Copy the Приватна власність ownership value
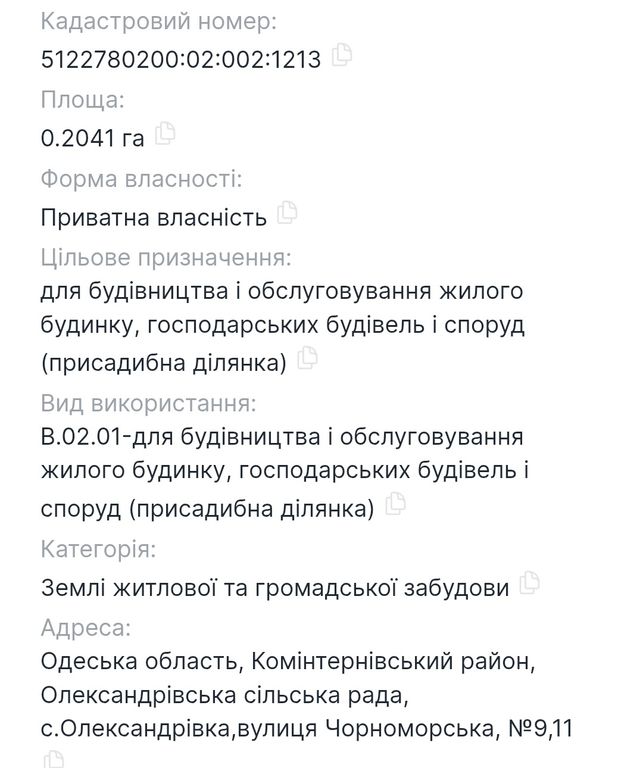This screenshot has width=643, height=768. [287, 213]
